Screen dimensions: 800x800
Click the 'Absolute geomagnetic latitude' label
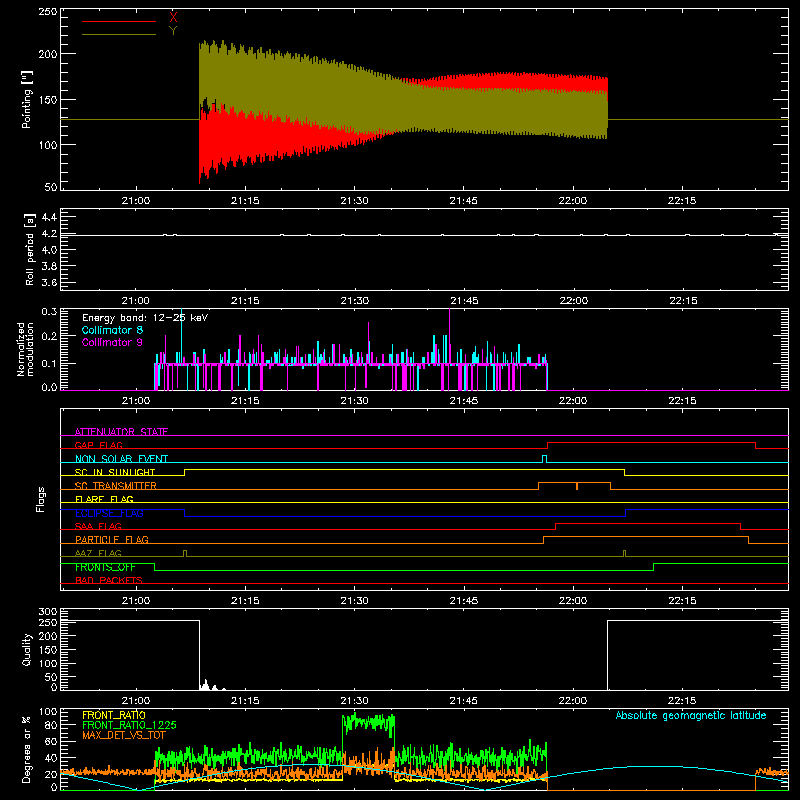[x=691, y=715]
